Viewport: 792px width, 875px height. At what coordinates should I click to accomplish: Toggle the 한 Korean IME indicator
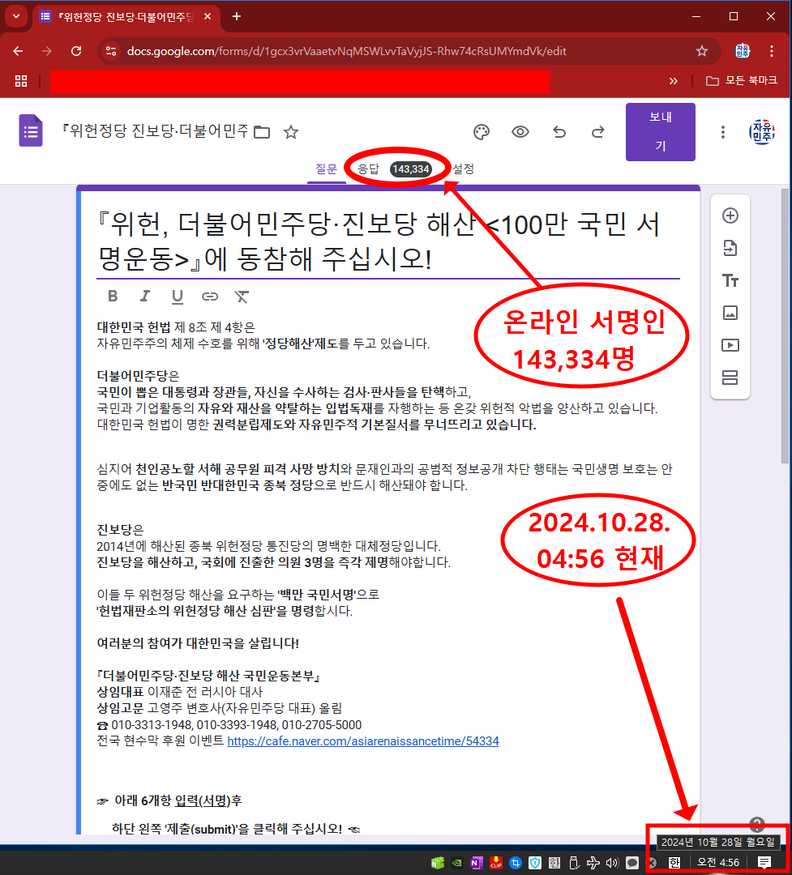674,863
